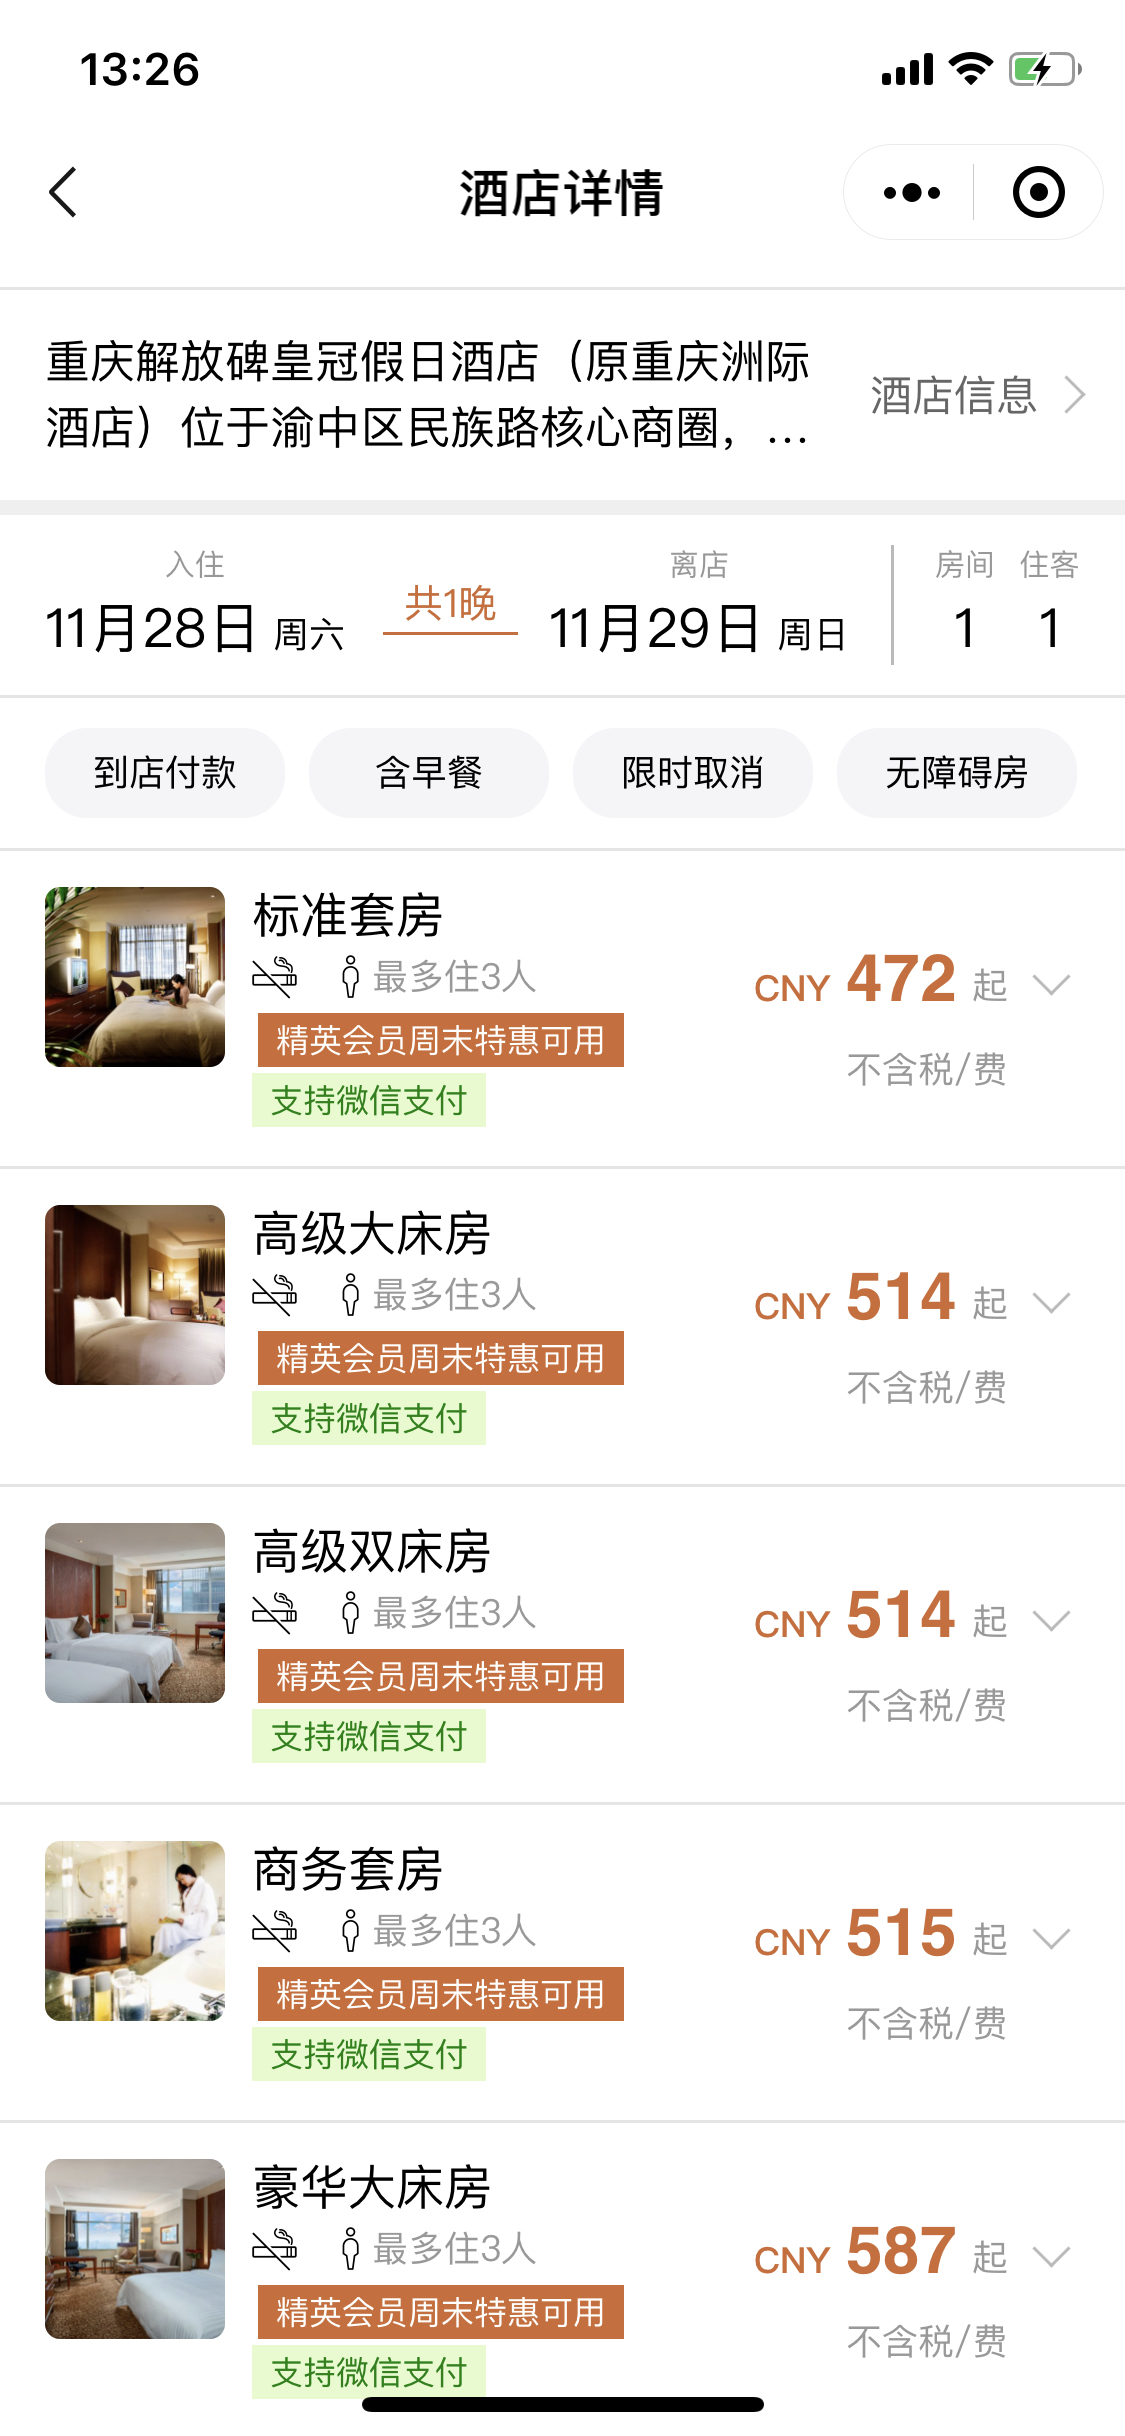The image size is (1125, 2436).
Task: Expand 豪华大床房 rate chevron
Action: [1052, 2257]
